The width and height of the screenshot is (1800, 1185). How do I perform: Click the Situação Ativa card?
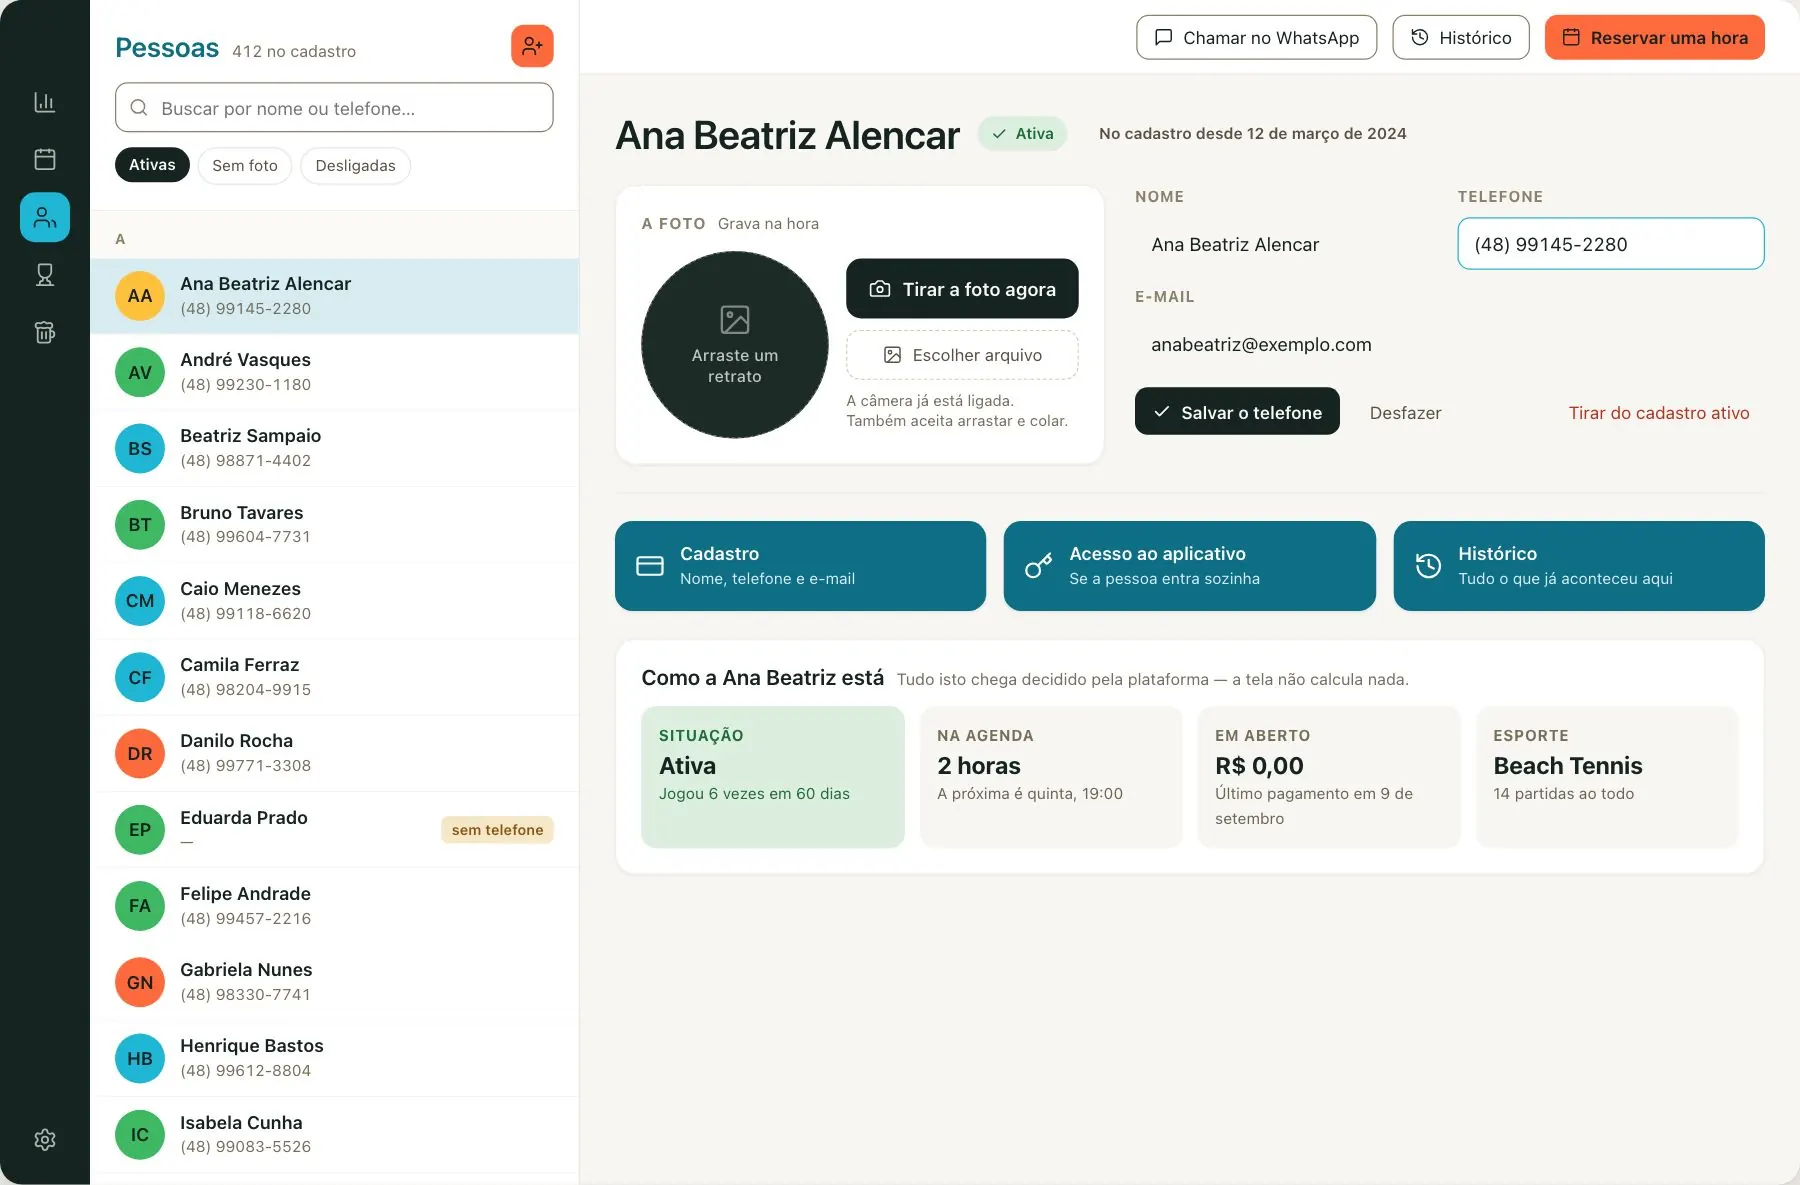tap(773, 777)
